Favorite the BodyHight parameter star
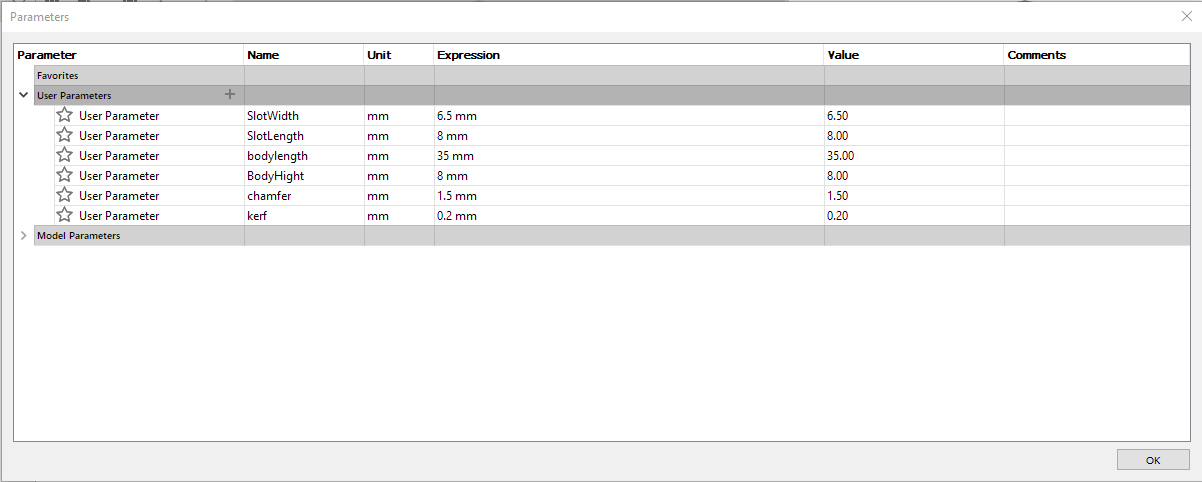 (65, 175)
